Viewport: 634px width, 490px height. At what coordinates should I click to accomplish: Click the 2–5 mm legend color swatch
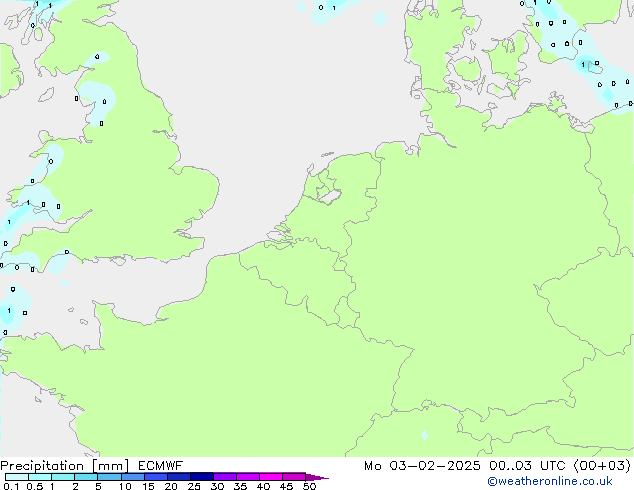pos(86,477)
